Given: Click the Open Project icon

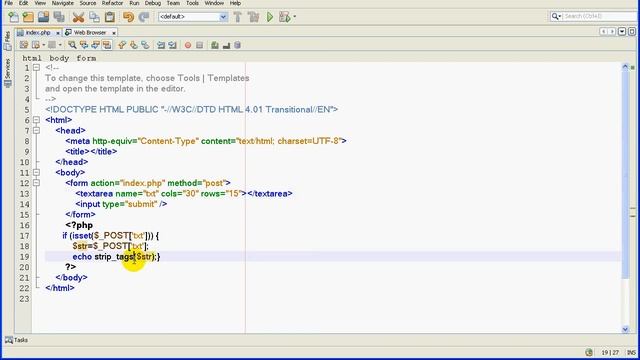Looking at the screenshot, I should (x=43, y=17).
